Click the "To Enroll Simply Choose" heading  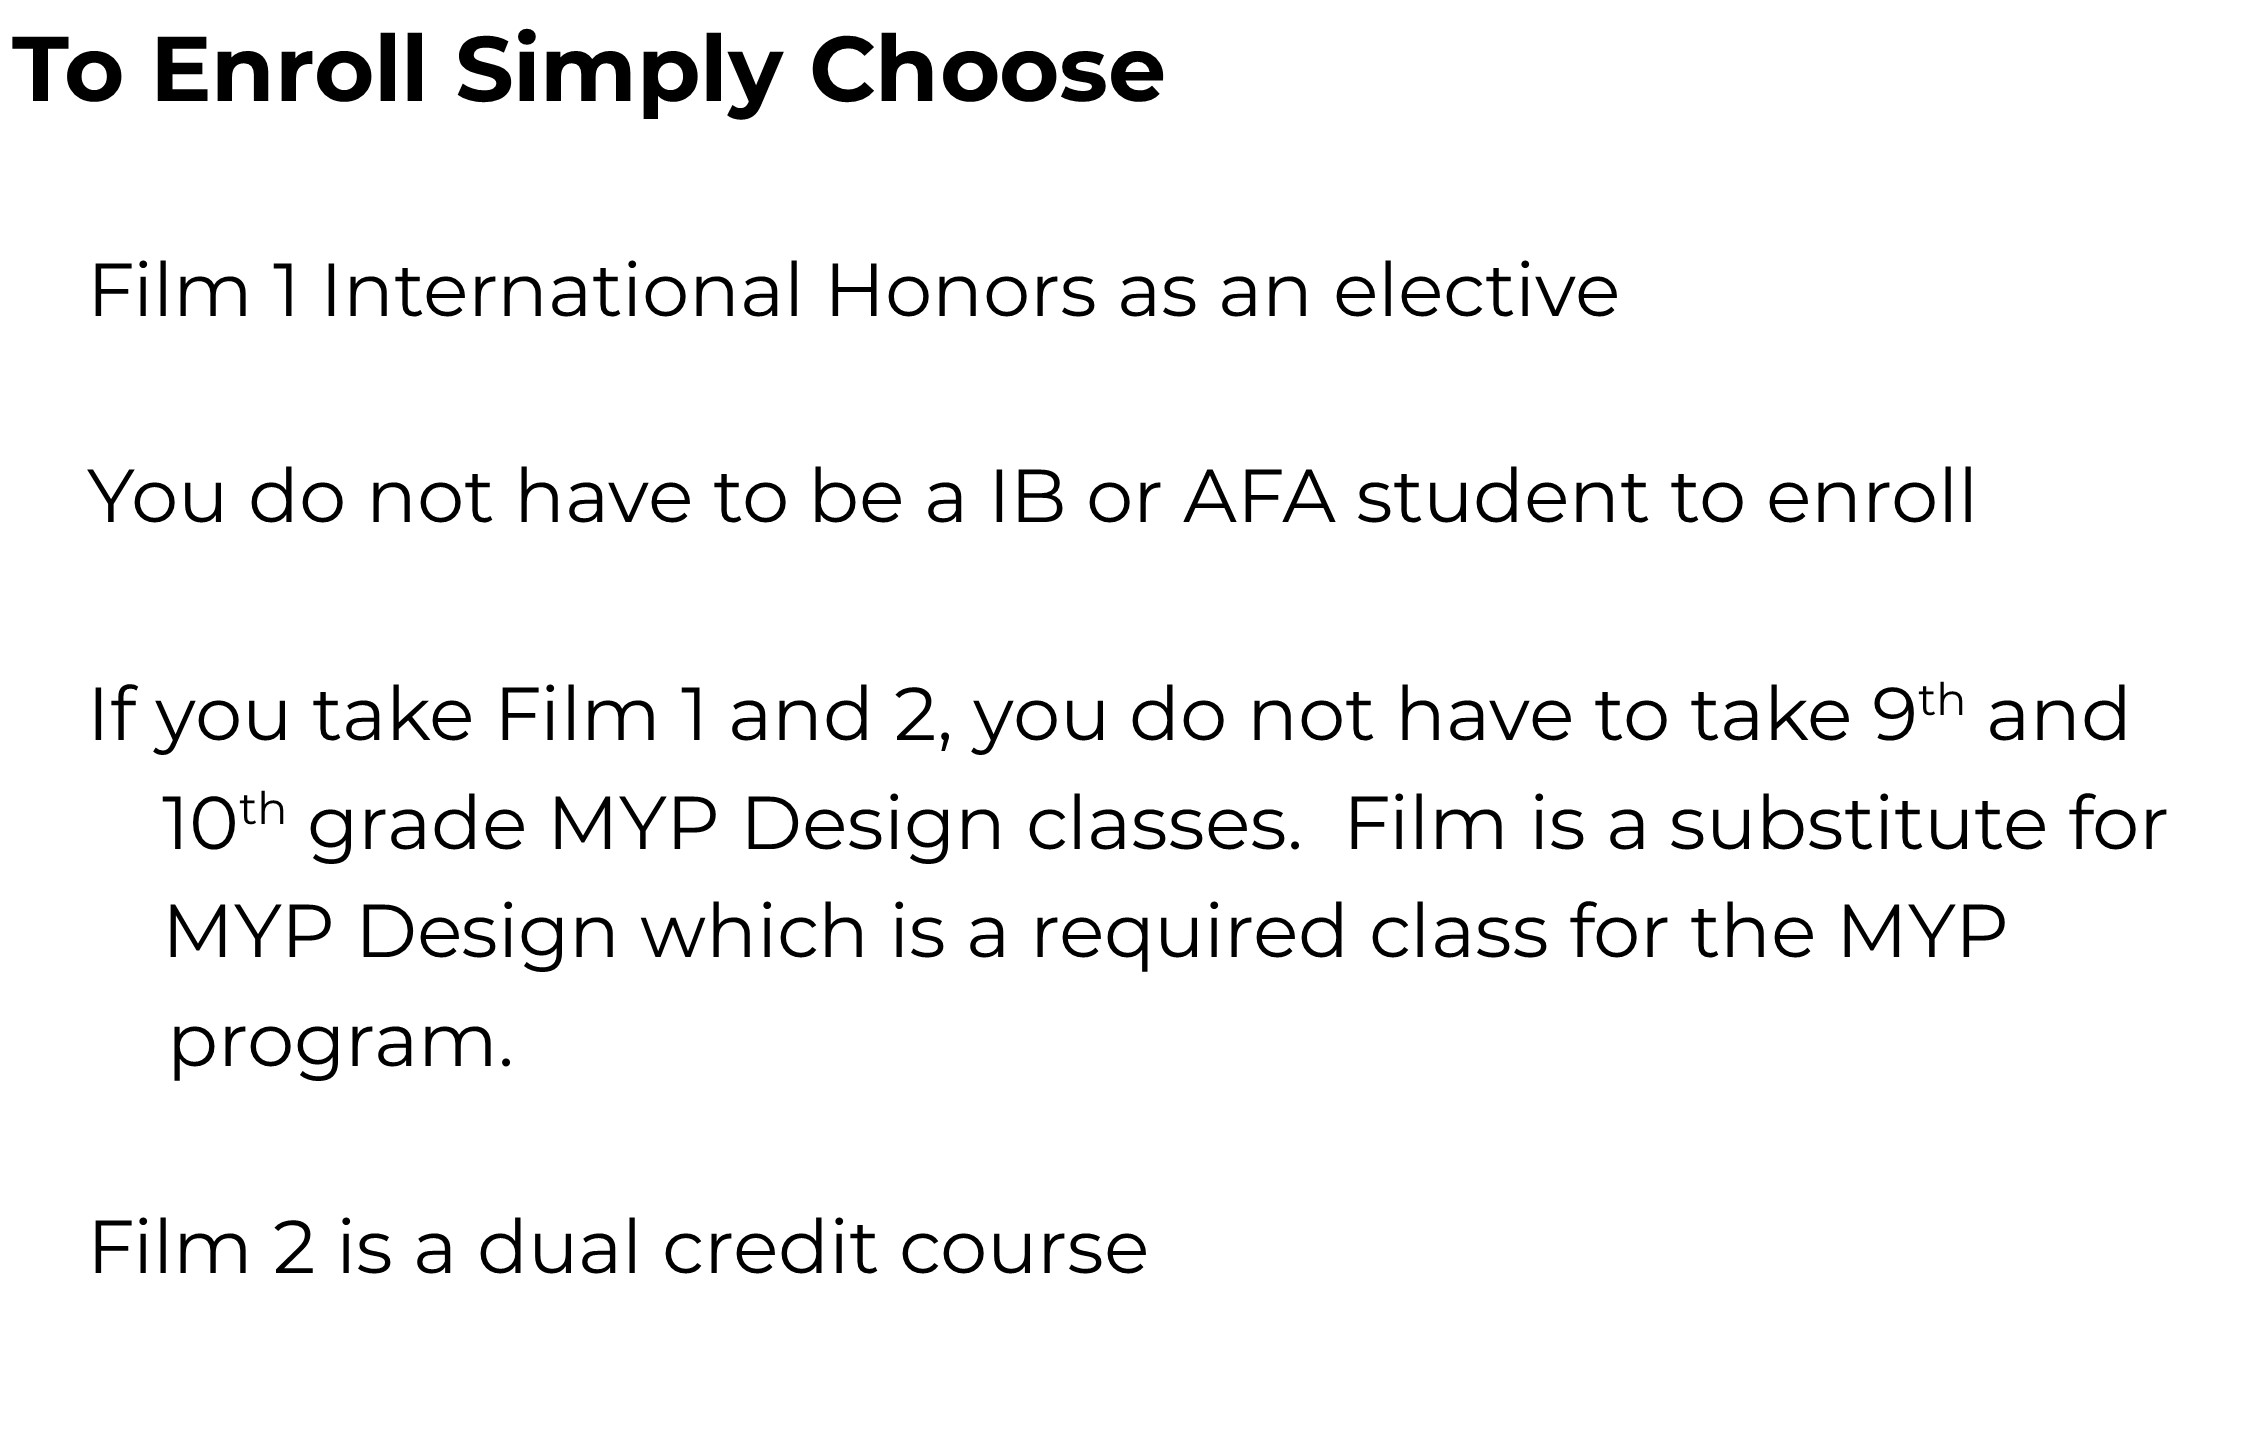tap(587, 70)
